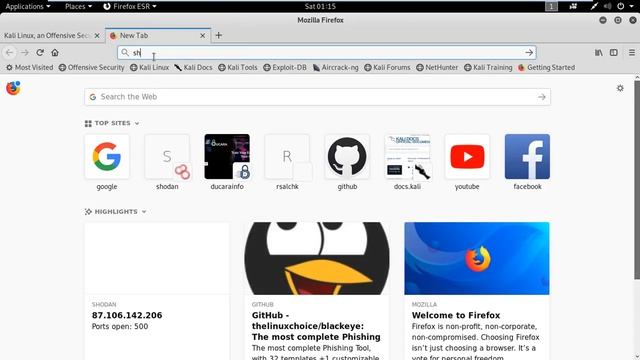The image size is (640, 360).
Task: Open Kali Forums bookmark
Action: 387,67
